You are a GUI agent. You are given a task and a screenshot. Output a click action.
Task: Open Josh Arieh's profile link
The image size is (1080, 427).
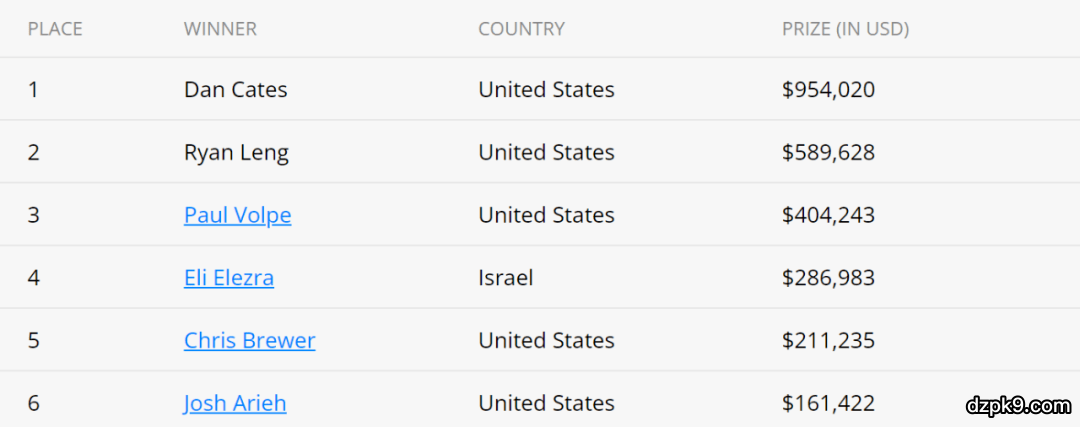[235, 403]
